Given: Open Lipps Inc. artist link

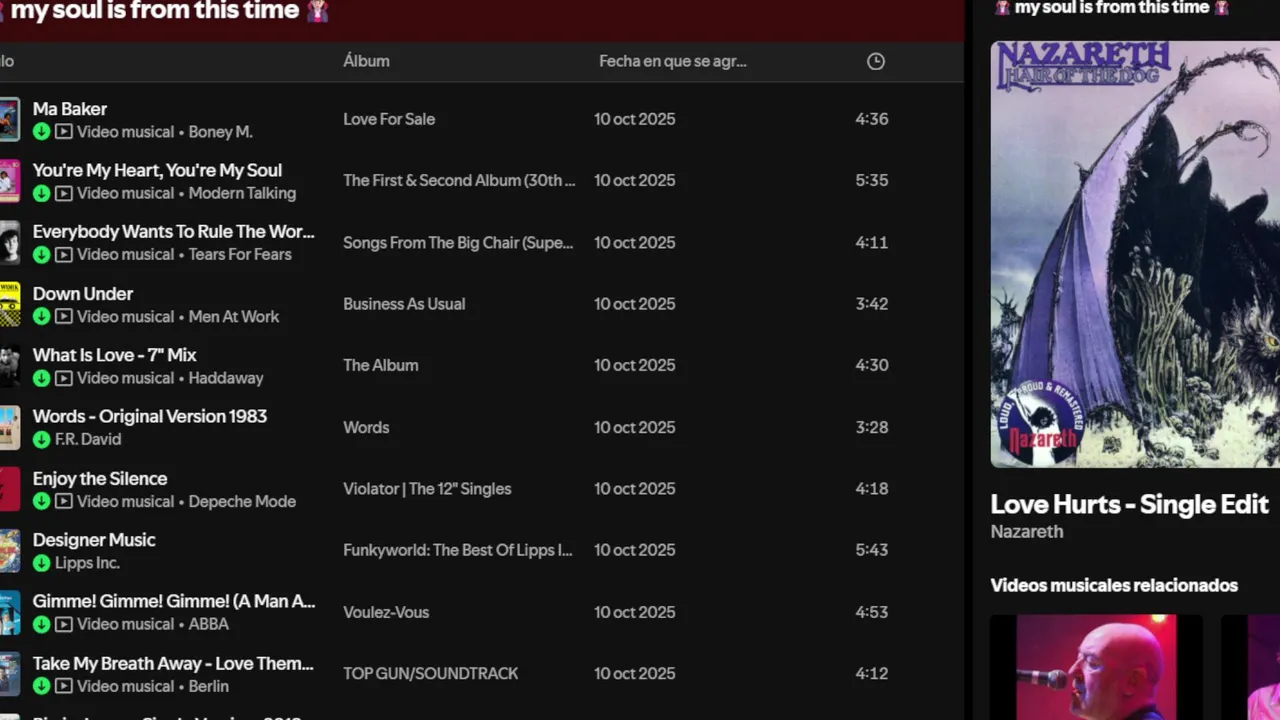Looking at the screenshot, I should 87,563.
